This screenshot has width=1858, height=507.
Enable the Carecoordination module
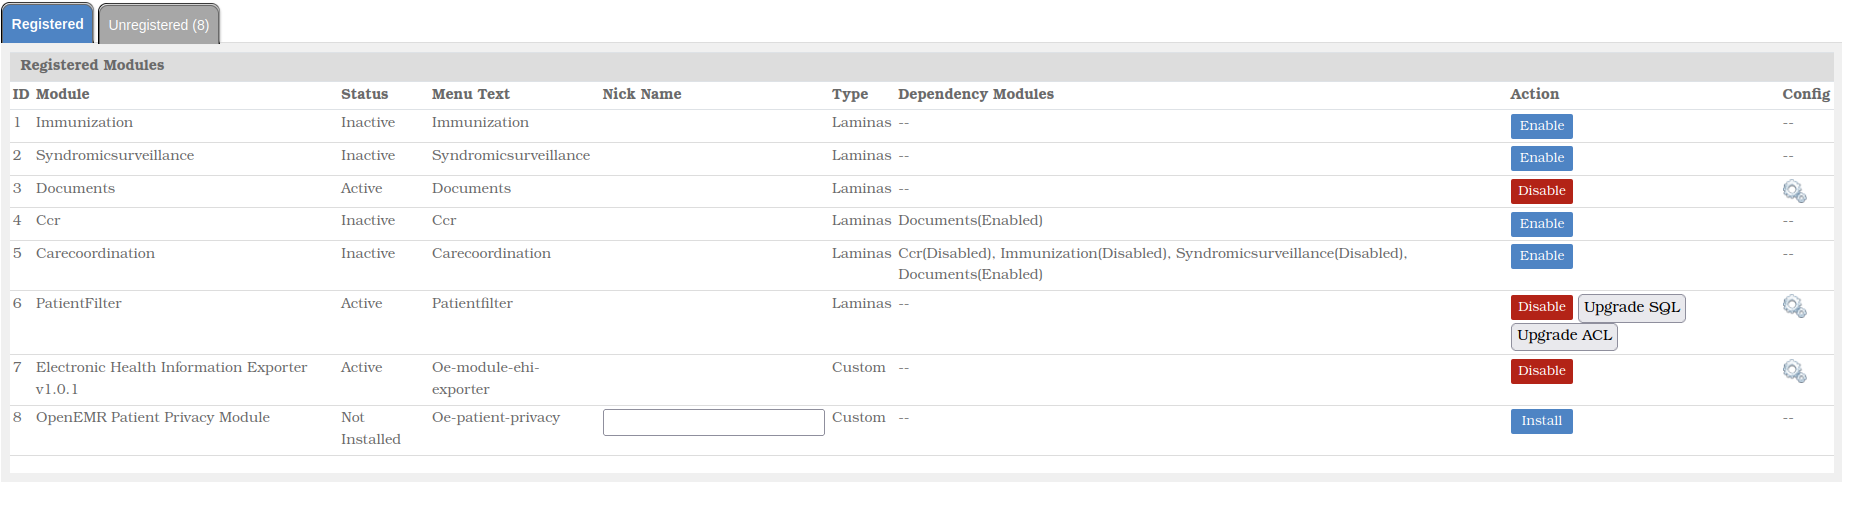[x=1541, y=256]
